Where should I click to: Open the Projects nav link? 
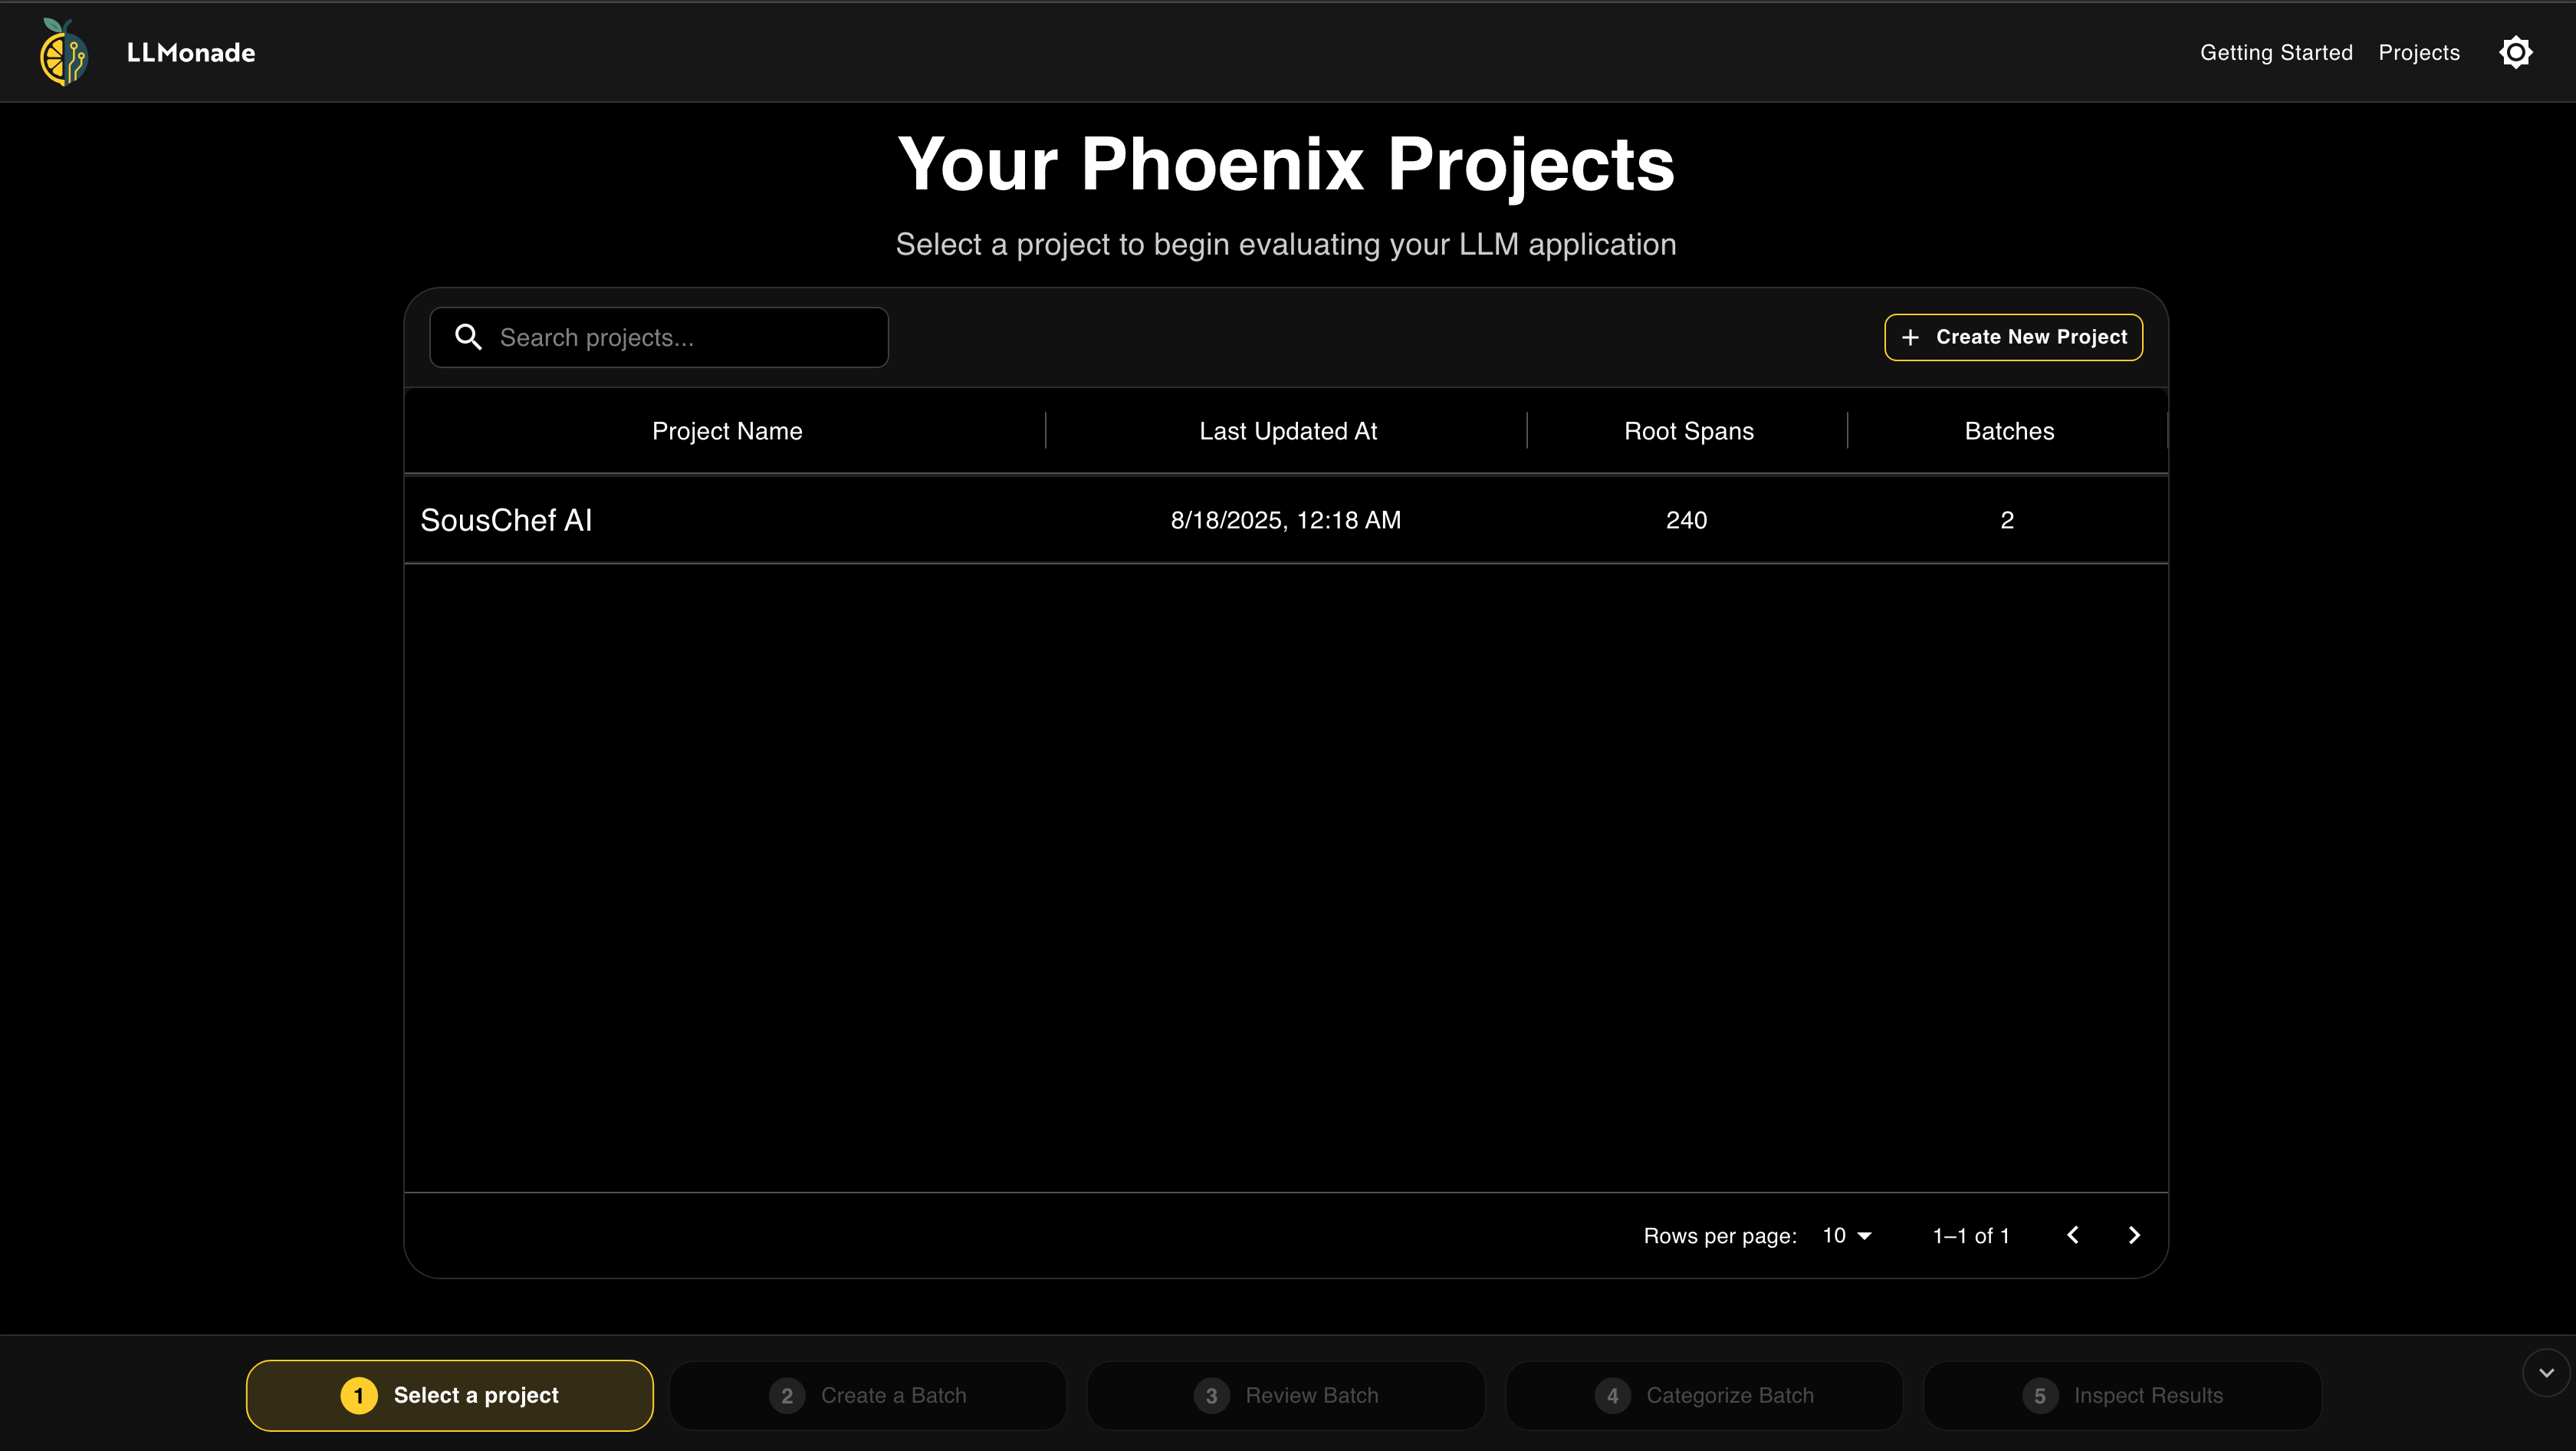pos(2419,52)
